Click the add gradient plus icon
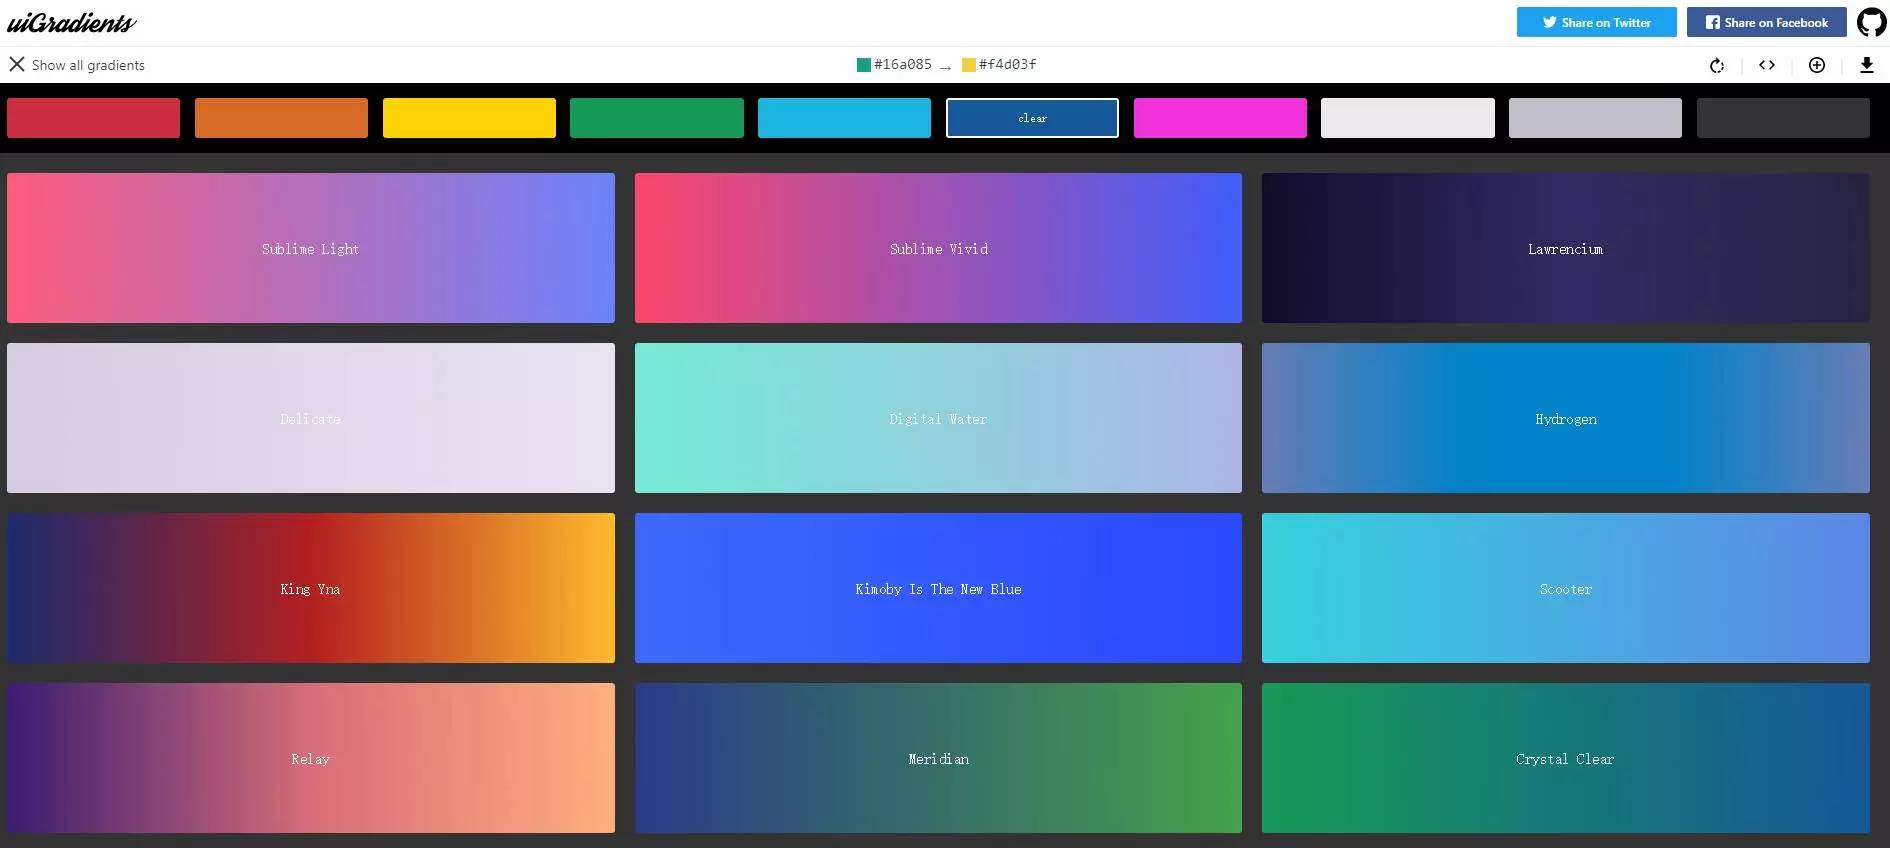Screen dimensions: 1890x848 coord(1817,65)
